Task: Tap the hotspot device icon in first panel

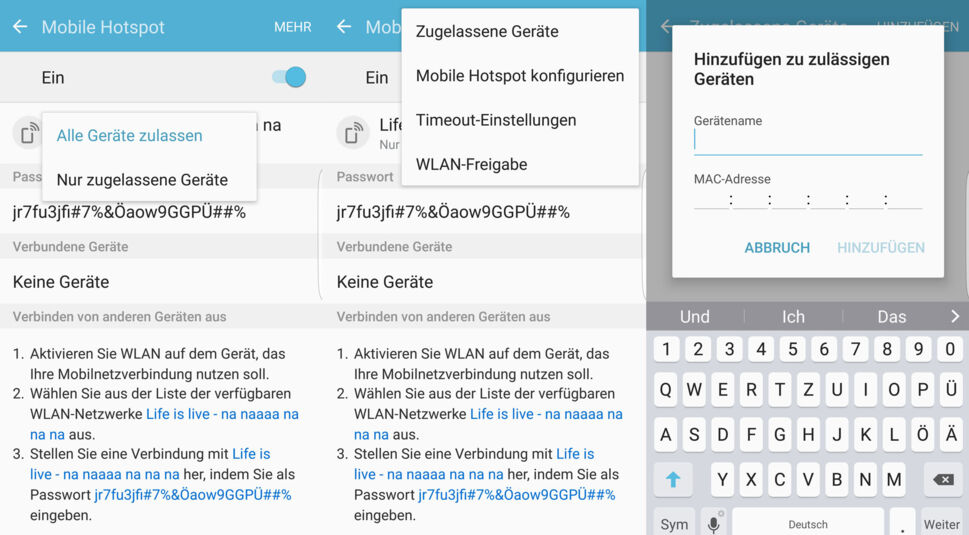Action: click(x=27, y=132)
